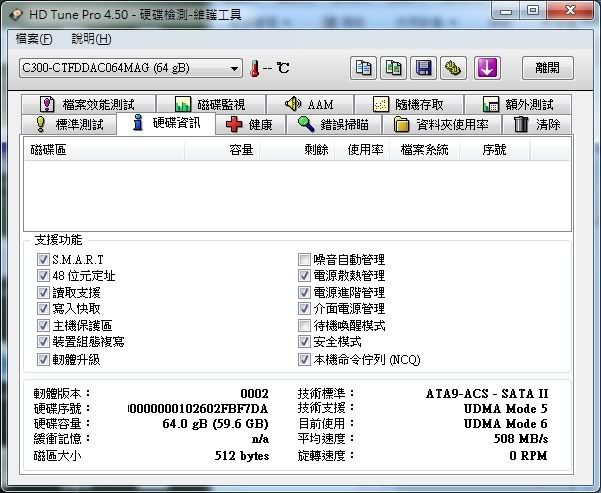Enable the 待機喚醒模式 checkbox
This screenshot has width=601, height=493.
[x=304, y=325]
